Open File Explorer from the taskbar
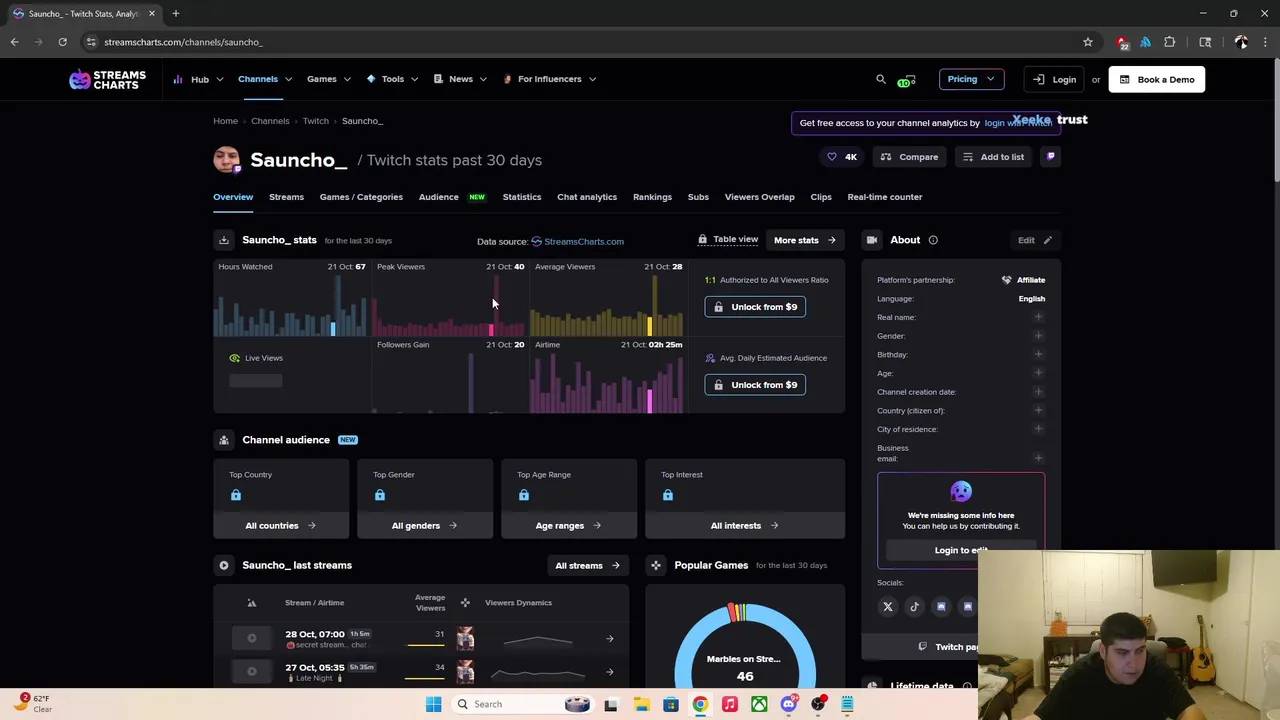Screen dimensions: 1280x720 pos(641,704)
